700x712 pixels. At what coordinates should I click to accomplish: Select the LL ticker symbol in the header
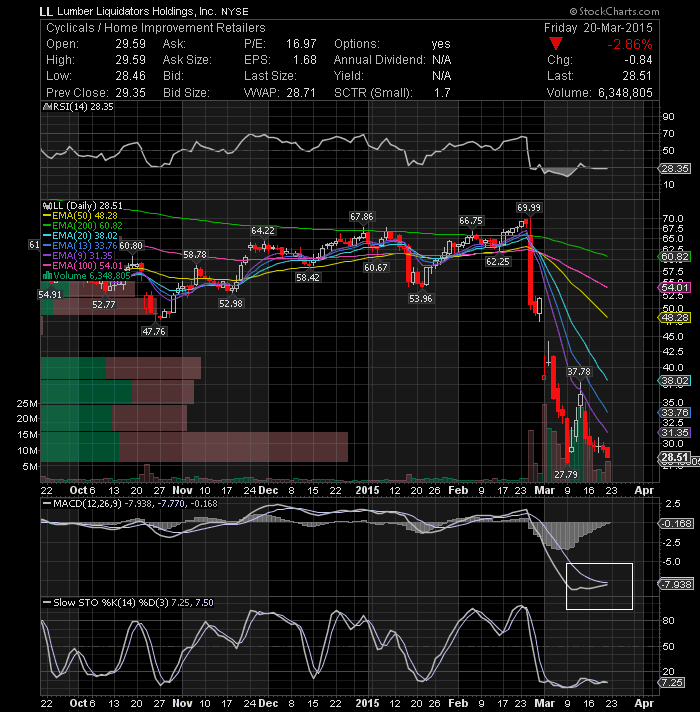(x=46, y=11)
